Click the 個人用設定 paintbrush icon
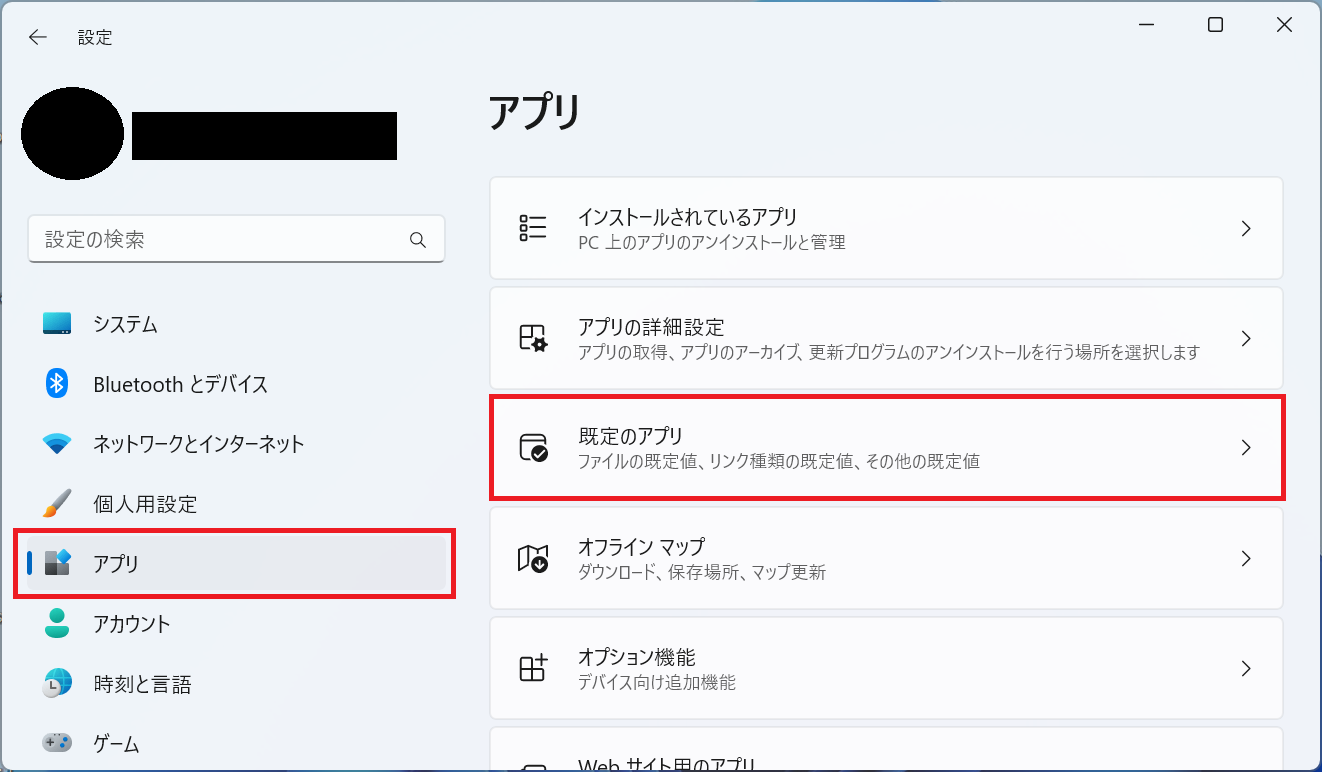Viewport: 1322px width, 772px height. pos(57,503)
